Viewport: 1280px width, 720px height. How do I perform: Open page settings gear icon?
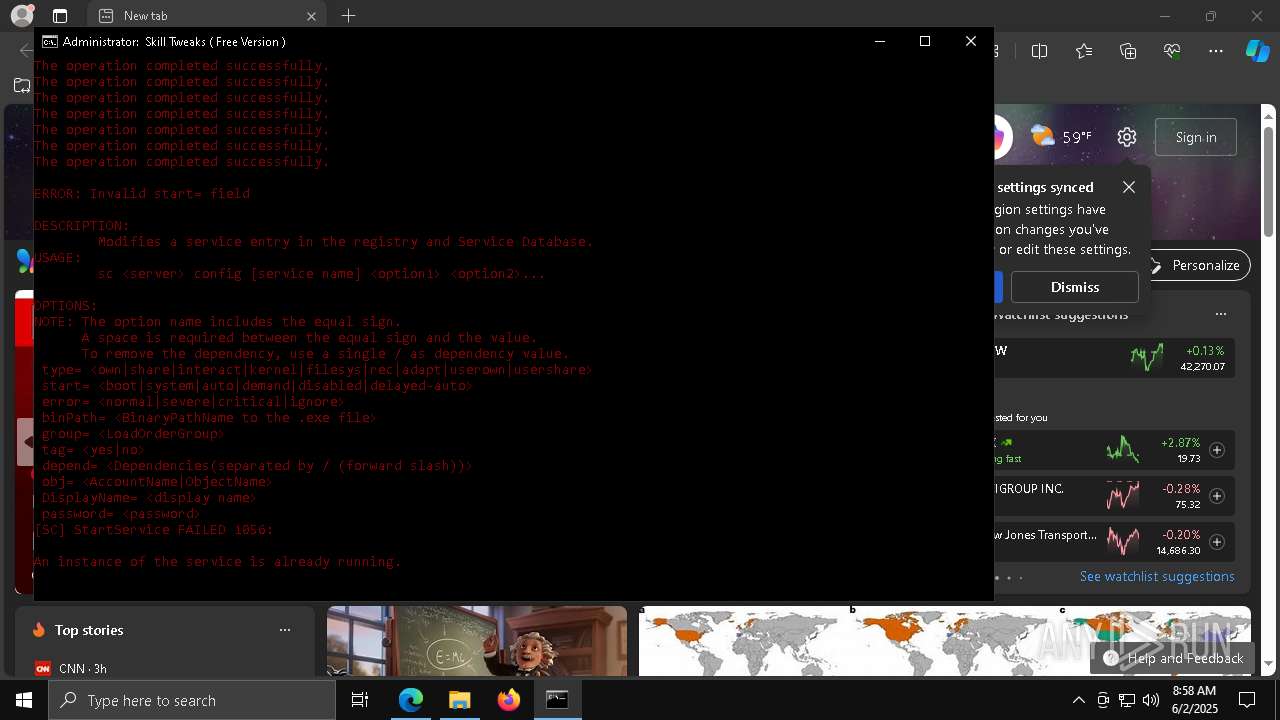click(1127, 137)
